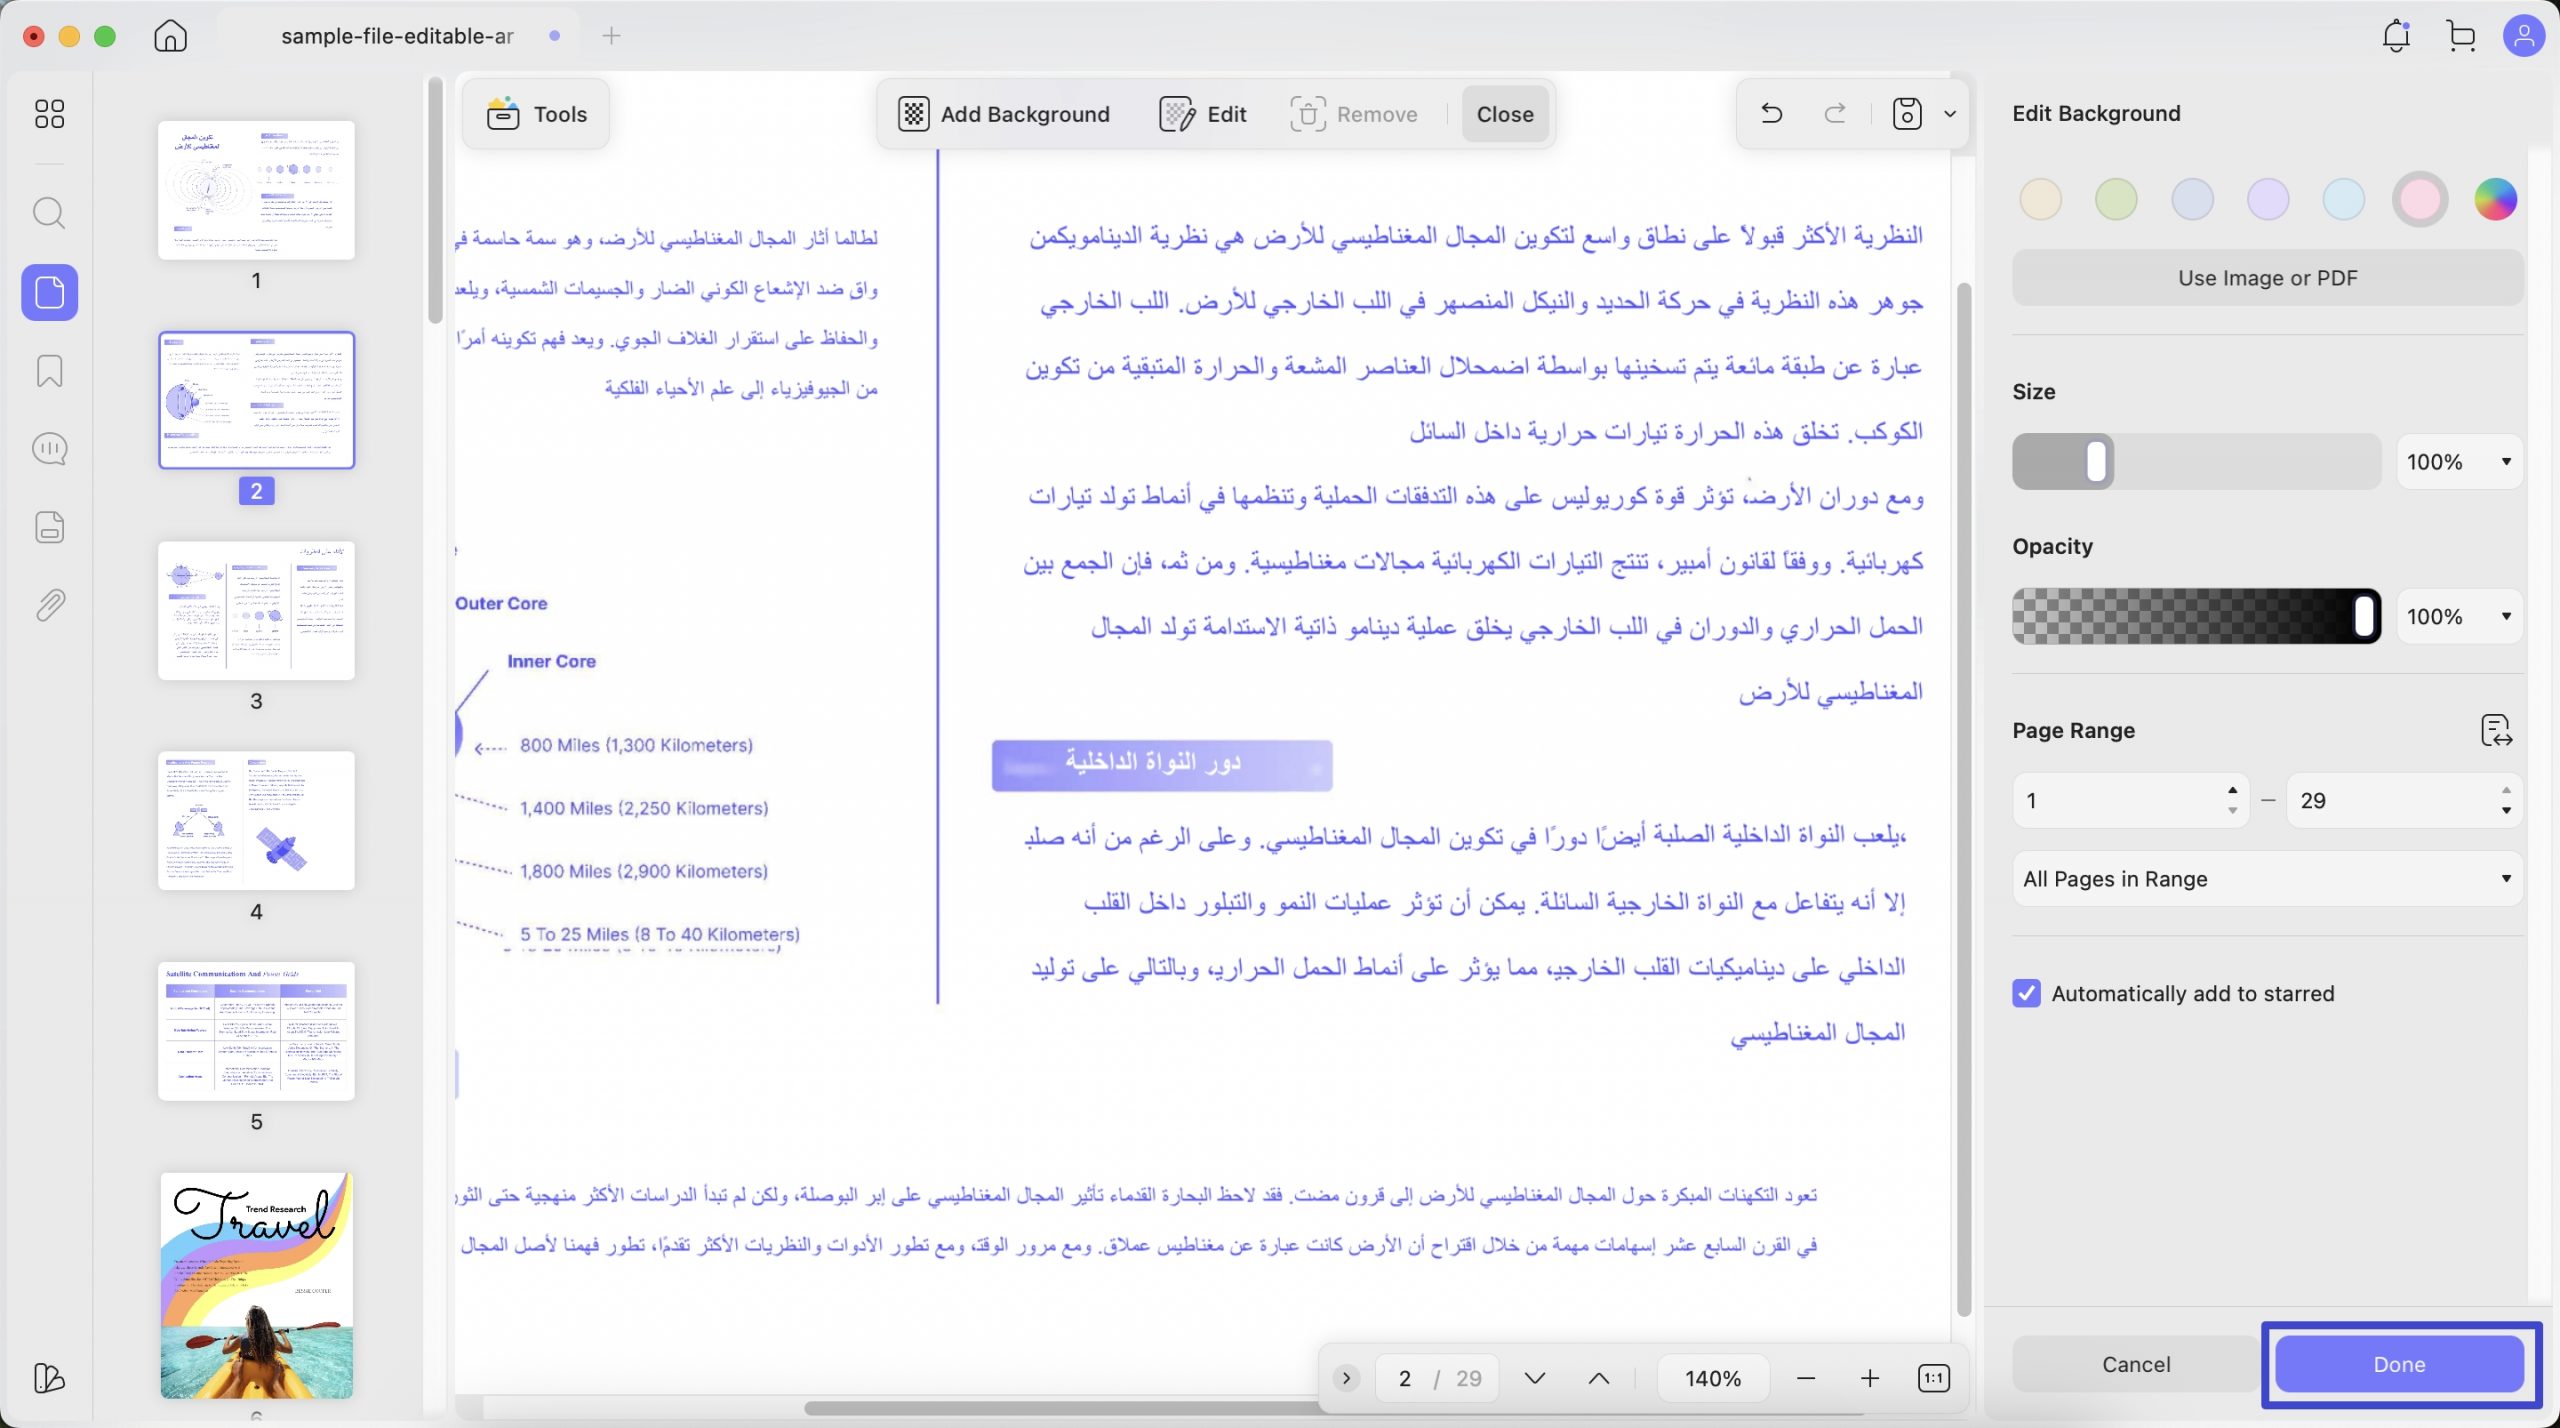Viewport: 2560px width, 1428px height.
Task: Open notifications bell icon
Action: 2396,36
